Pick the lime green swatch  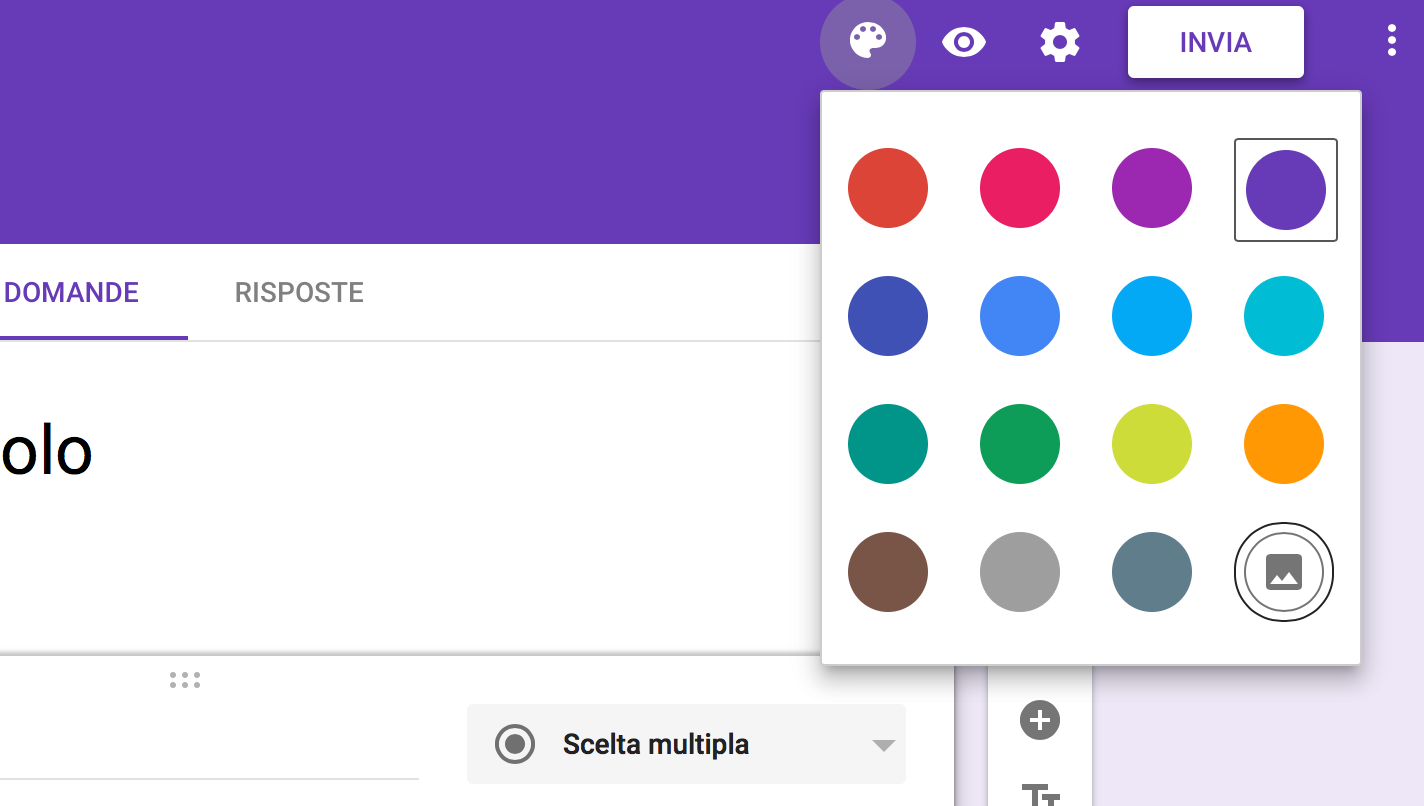tap(1152, 444)
